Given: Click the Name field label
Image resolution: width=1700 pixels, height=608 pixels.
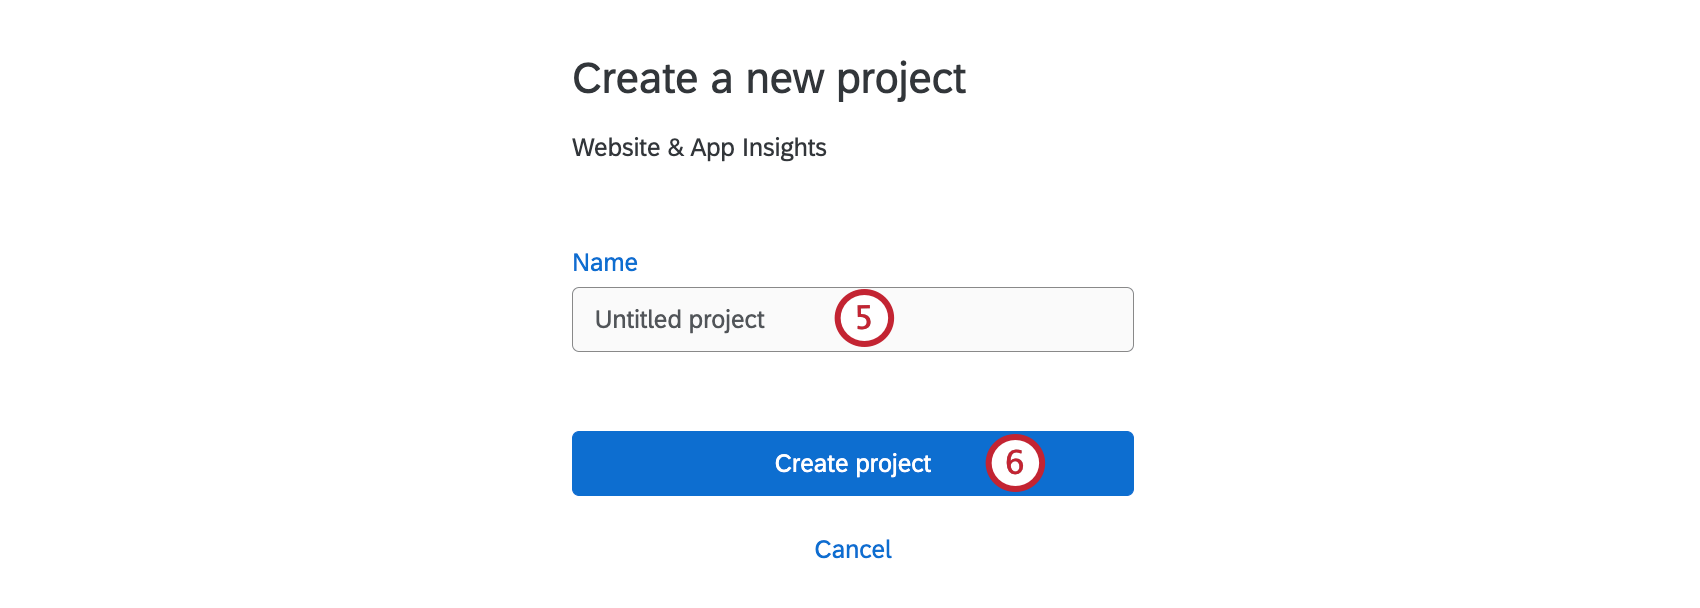Looking at the screenshot, I should tap(604, 262).
